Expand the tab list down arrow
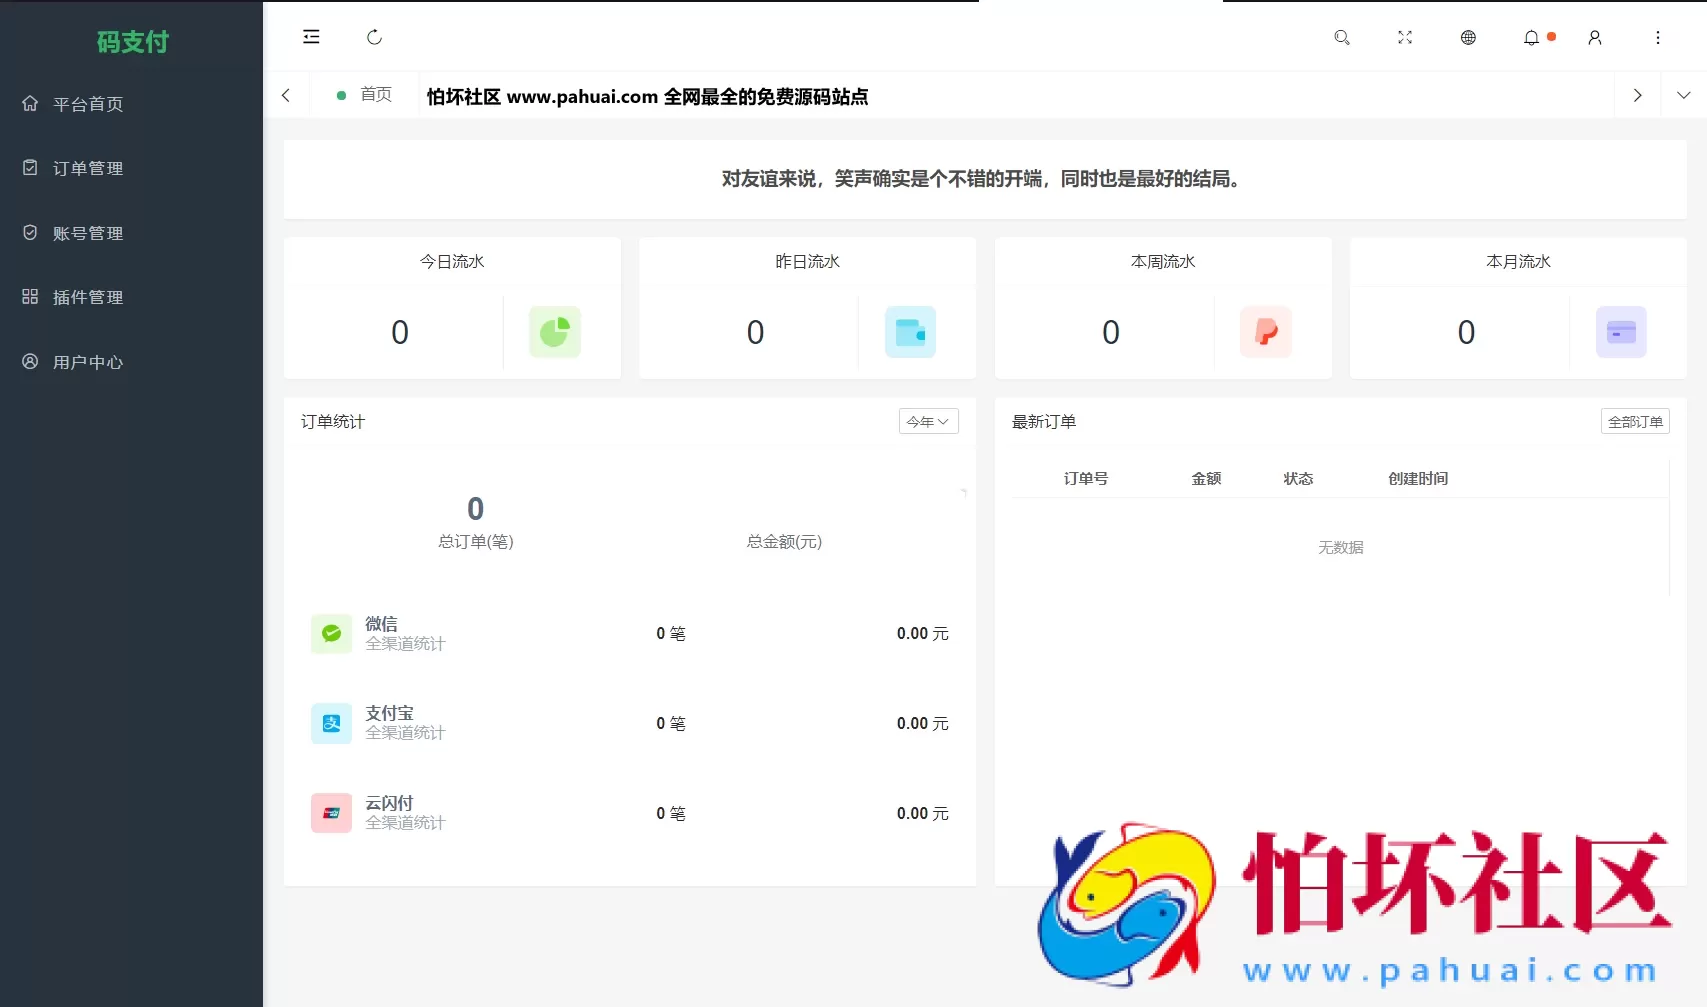This screenshot has height=1007, width=1707. (x=1685, y=94)
